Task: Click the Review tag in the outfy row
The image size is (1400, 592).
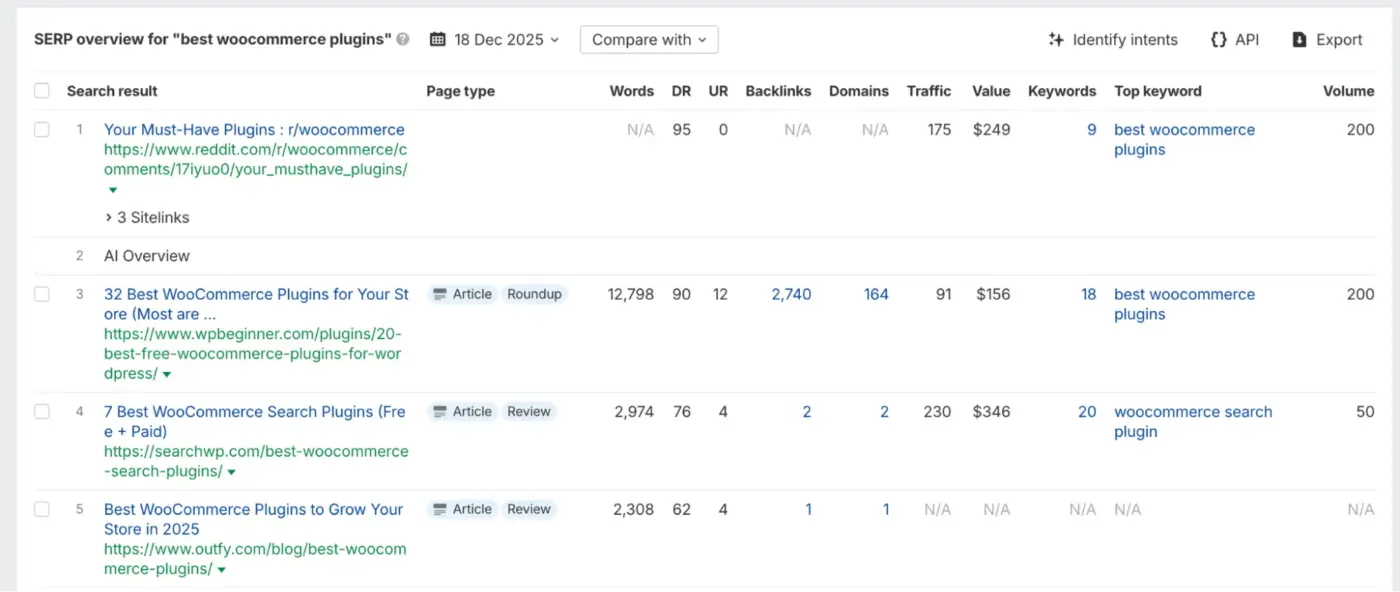Action: pyautogui.click(x=529, y=509)
